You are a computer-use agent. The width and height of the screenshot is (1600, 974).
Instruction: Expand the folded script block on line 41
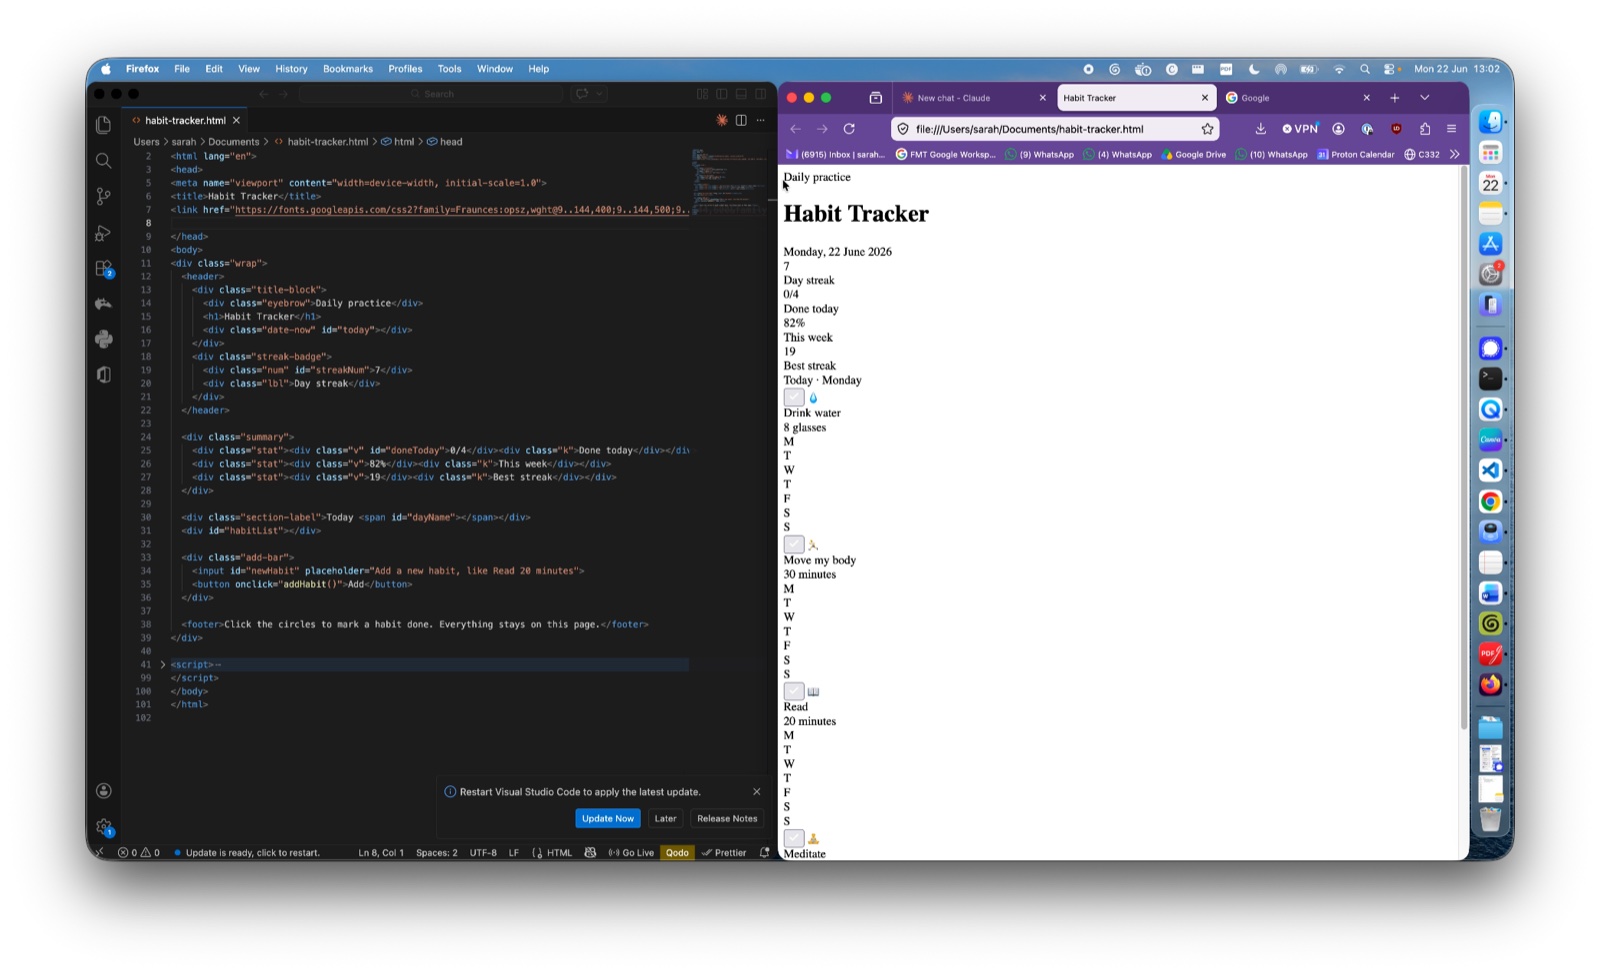(163, 664)
